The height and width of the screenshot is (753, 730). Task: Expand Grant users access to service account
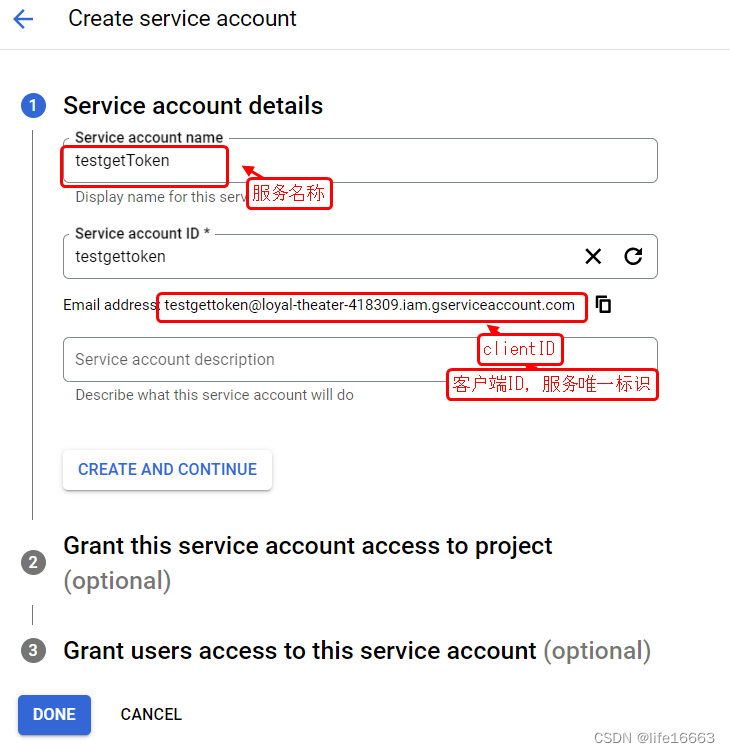click(357, 651)
